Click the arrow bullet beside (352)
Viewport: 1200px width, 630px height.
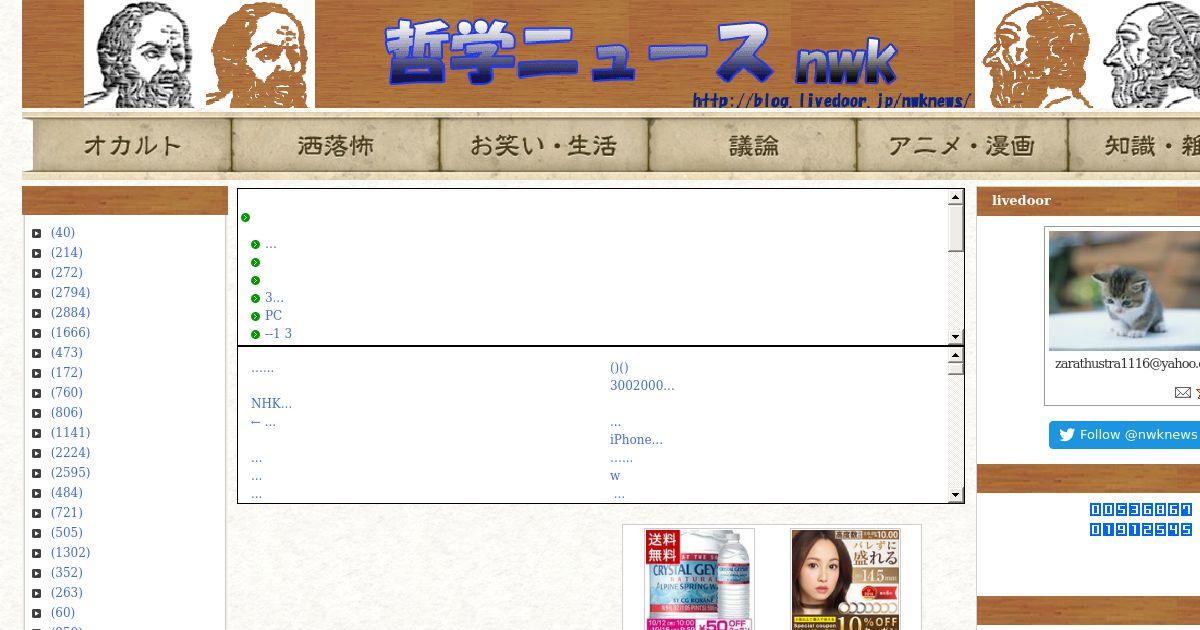point(37,574)
